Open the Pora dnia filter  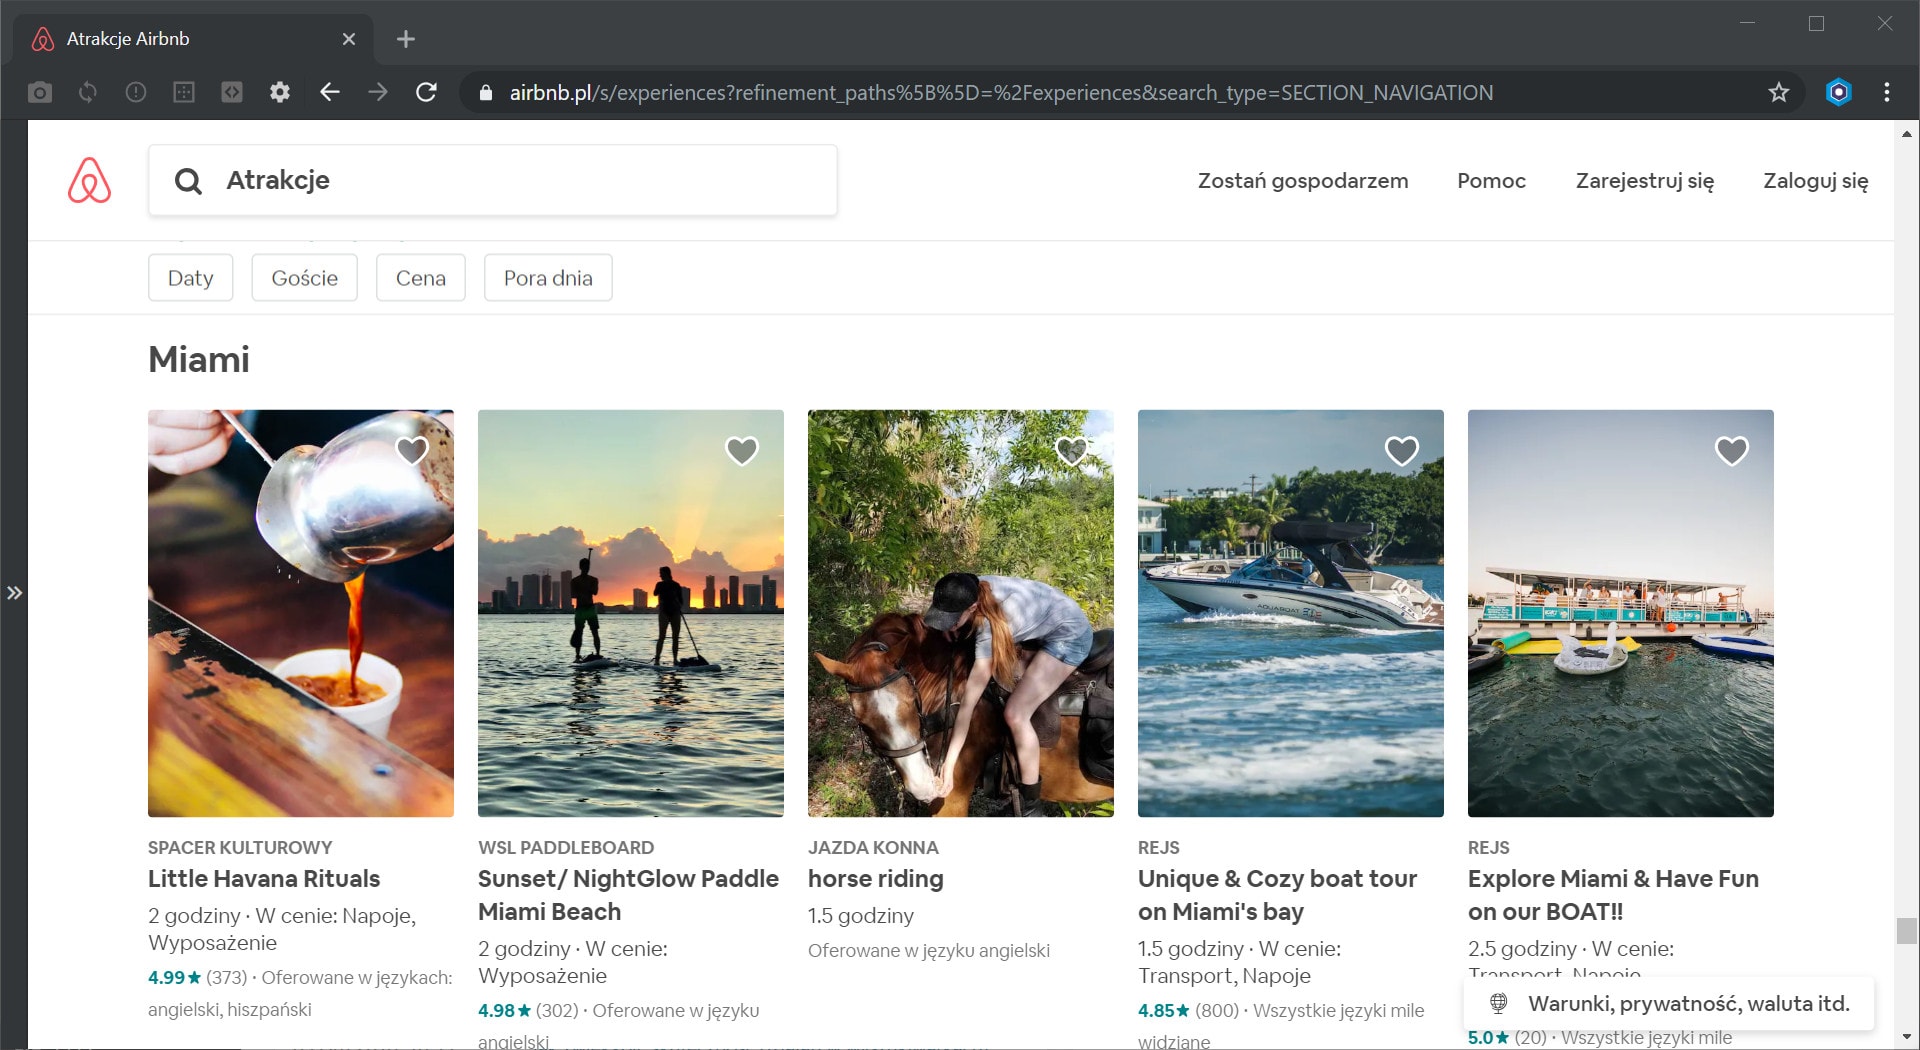[548, 278]
